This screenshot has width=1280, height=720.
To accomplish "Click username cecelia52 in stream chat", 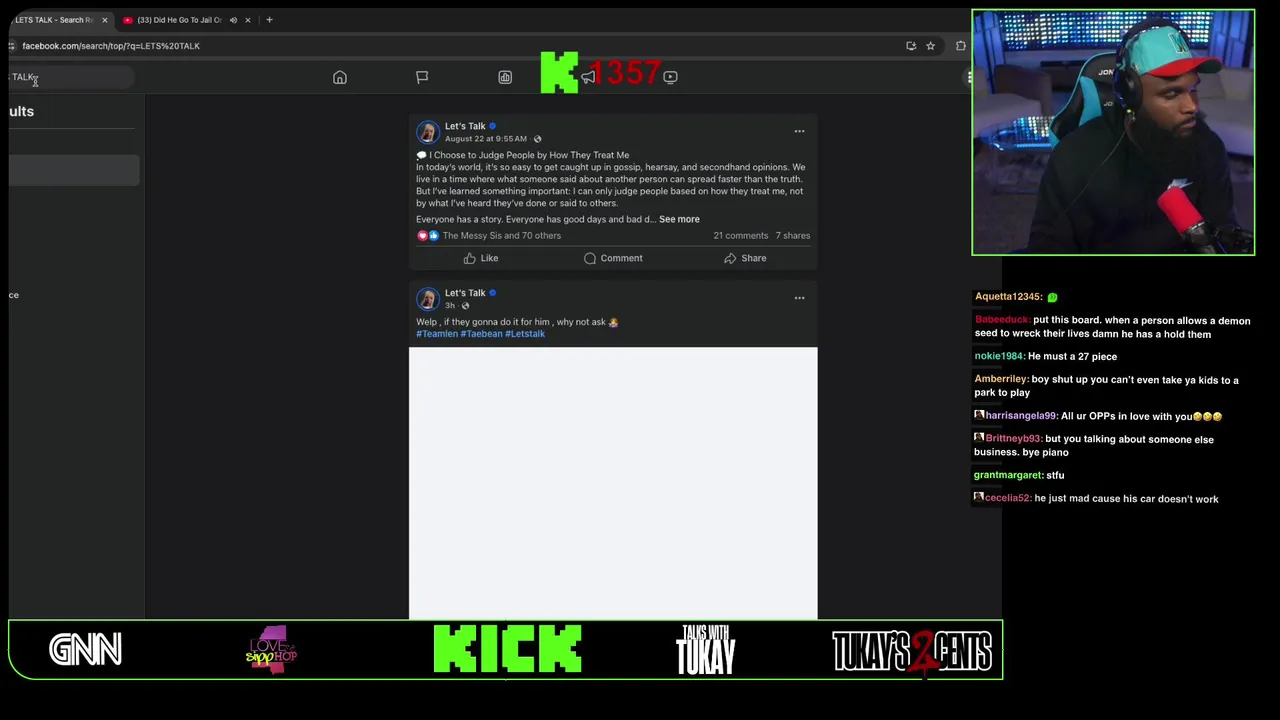I will coord(1008,498).
